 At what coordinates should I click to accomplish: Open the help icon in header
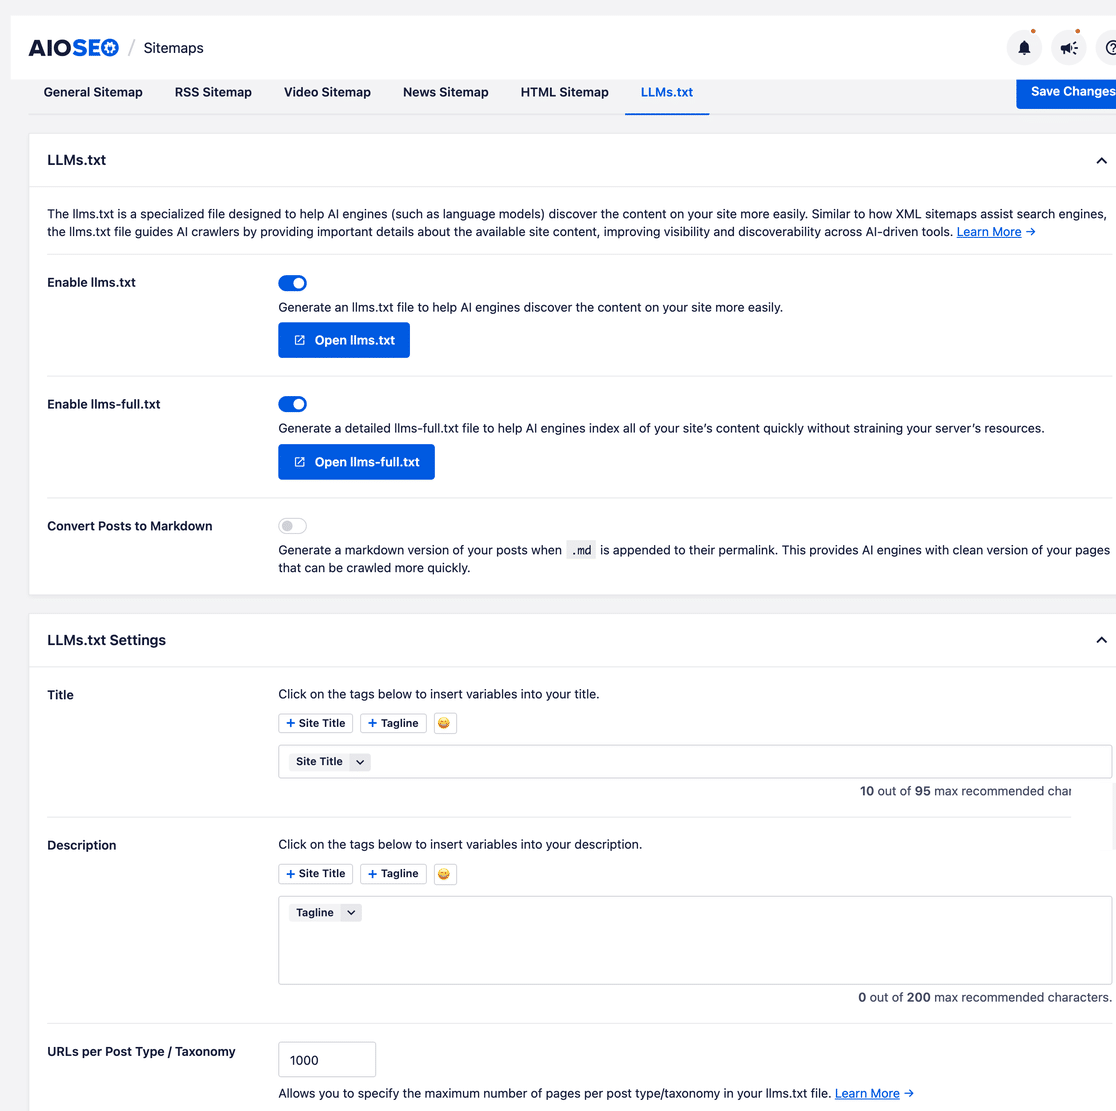click(x=1108, y=48)
